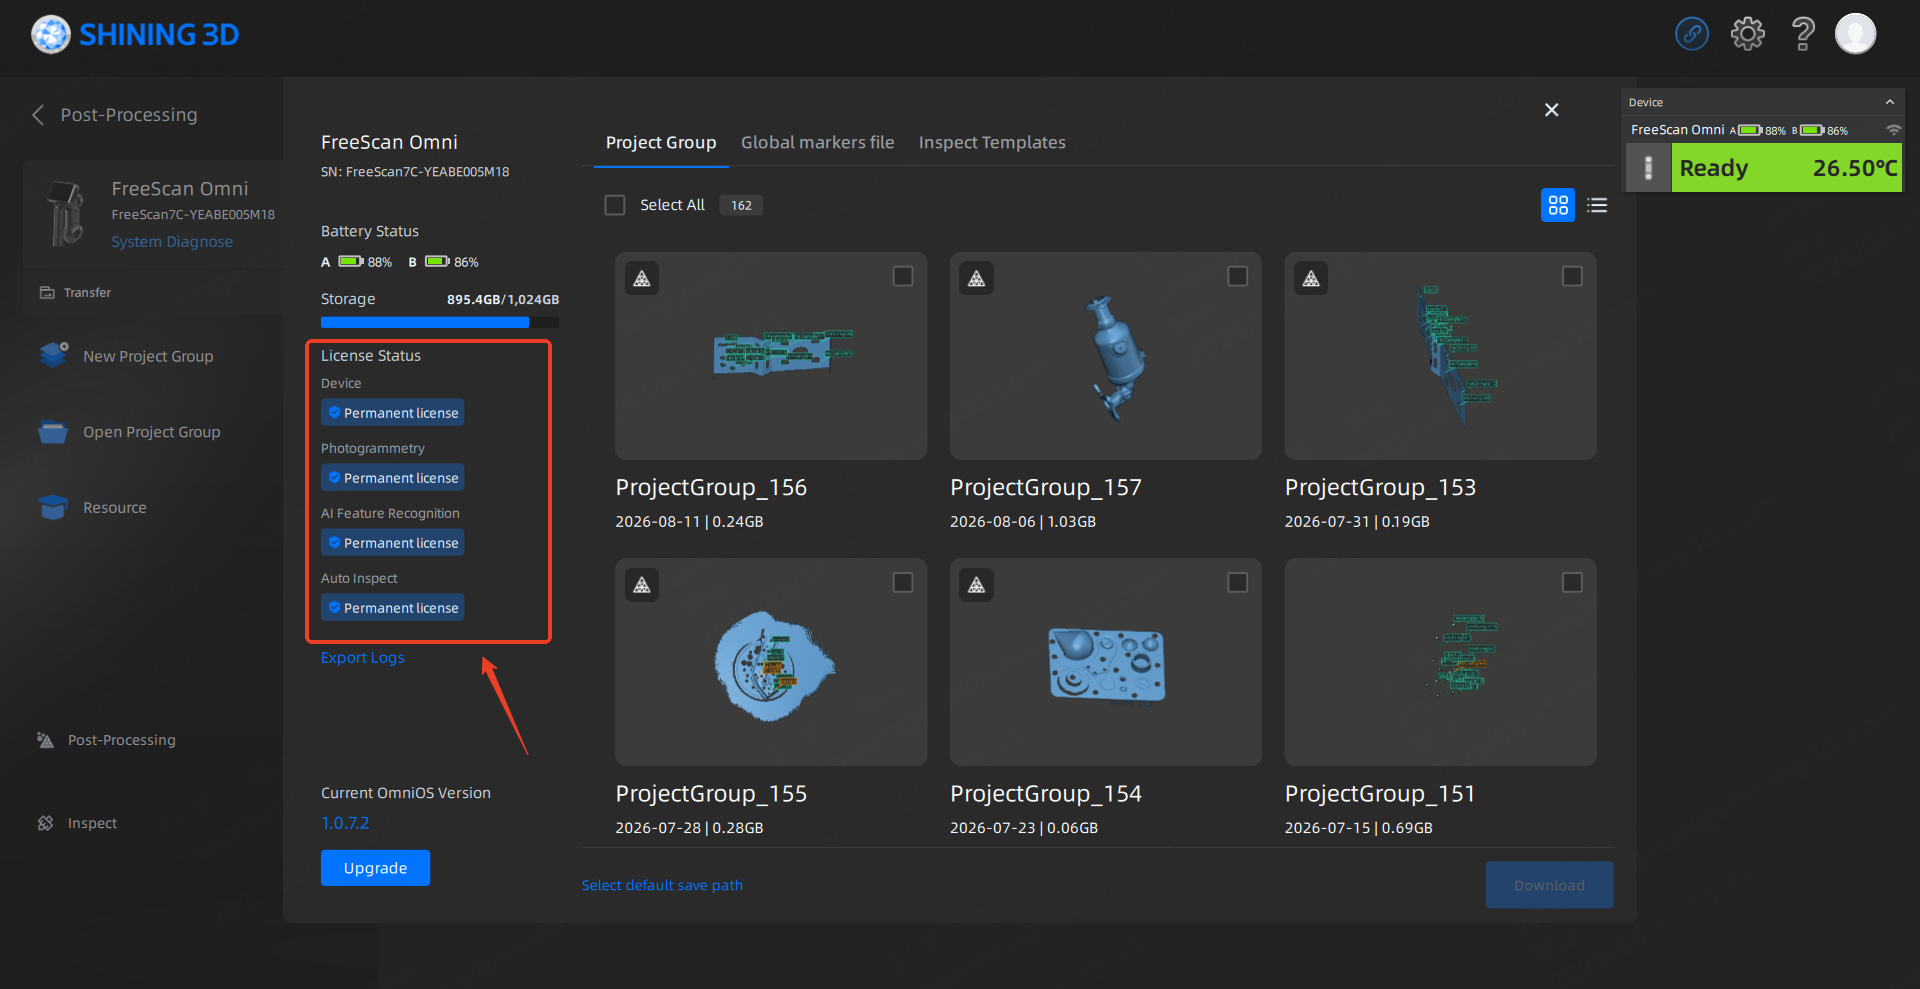Image resolution: width=1920 pixels, height=989 pixels.
Task: Click the Storage usage progress bar
Action: [x=440, y=322]
